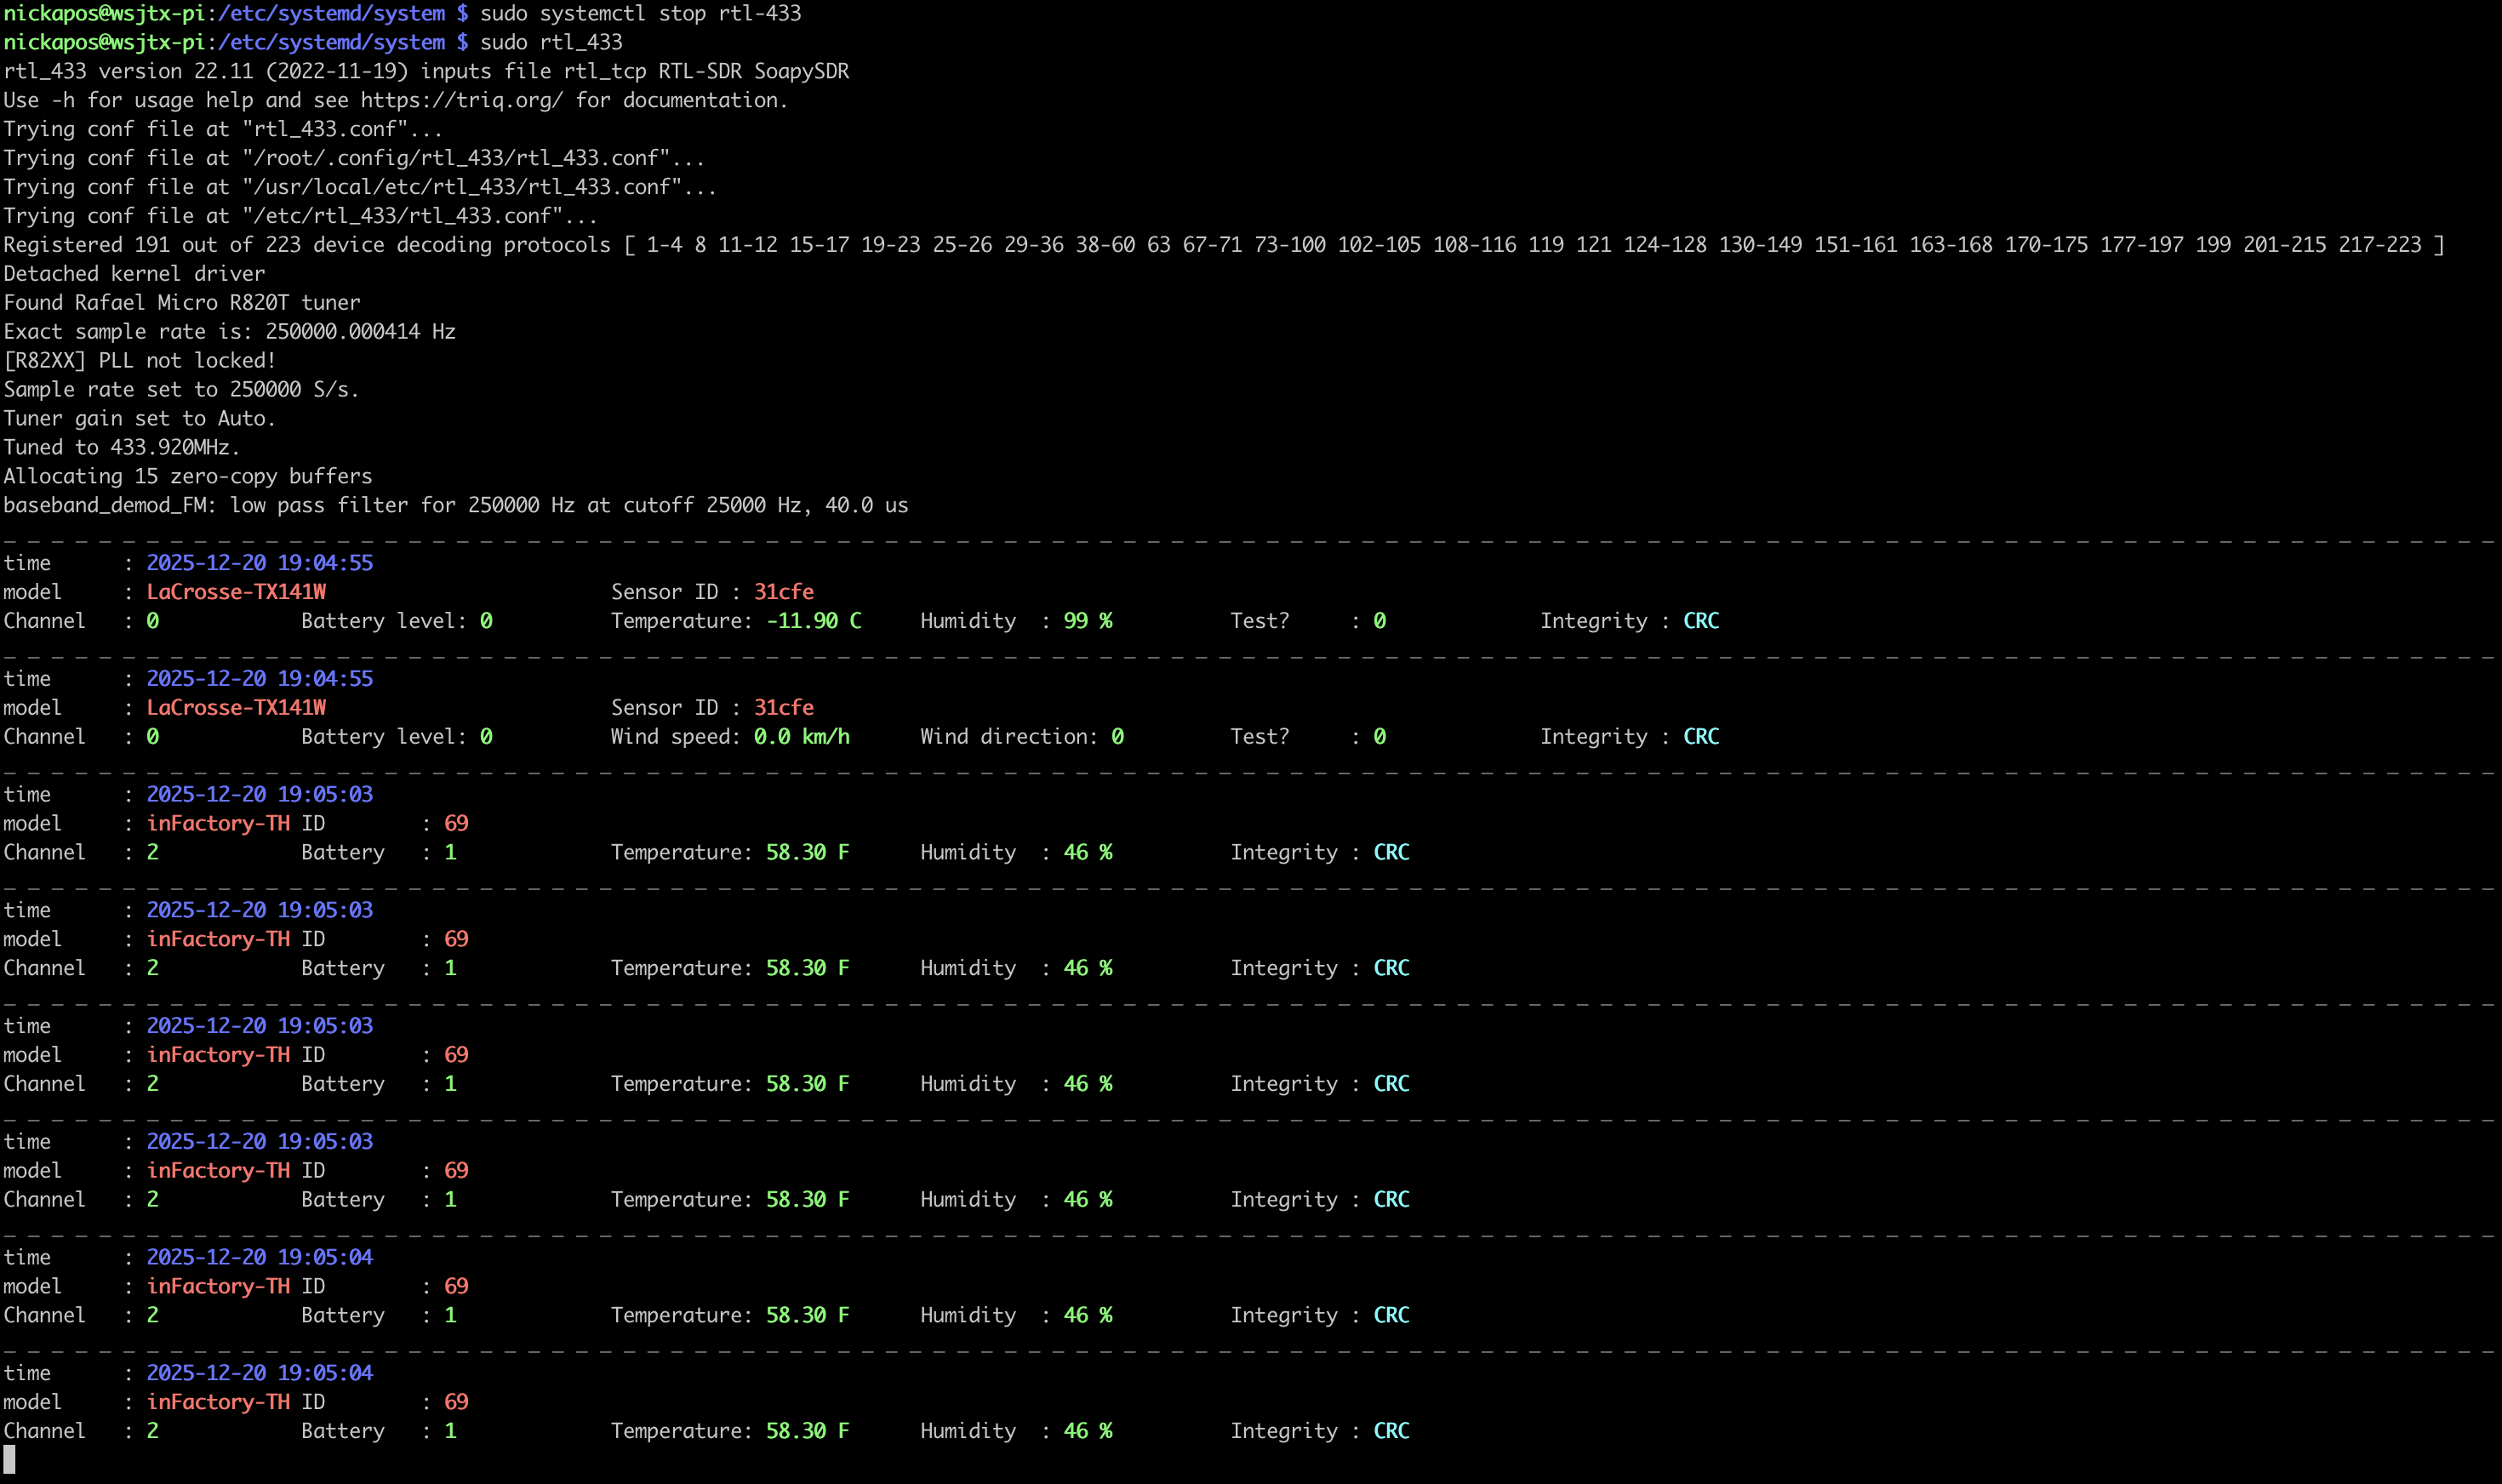
Task: Click the rtl_433 version 22.11 line
Action: click(x=426, y=71)
